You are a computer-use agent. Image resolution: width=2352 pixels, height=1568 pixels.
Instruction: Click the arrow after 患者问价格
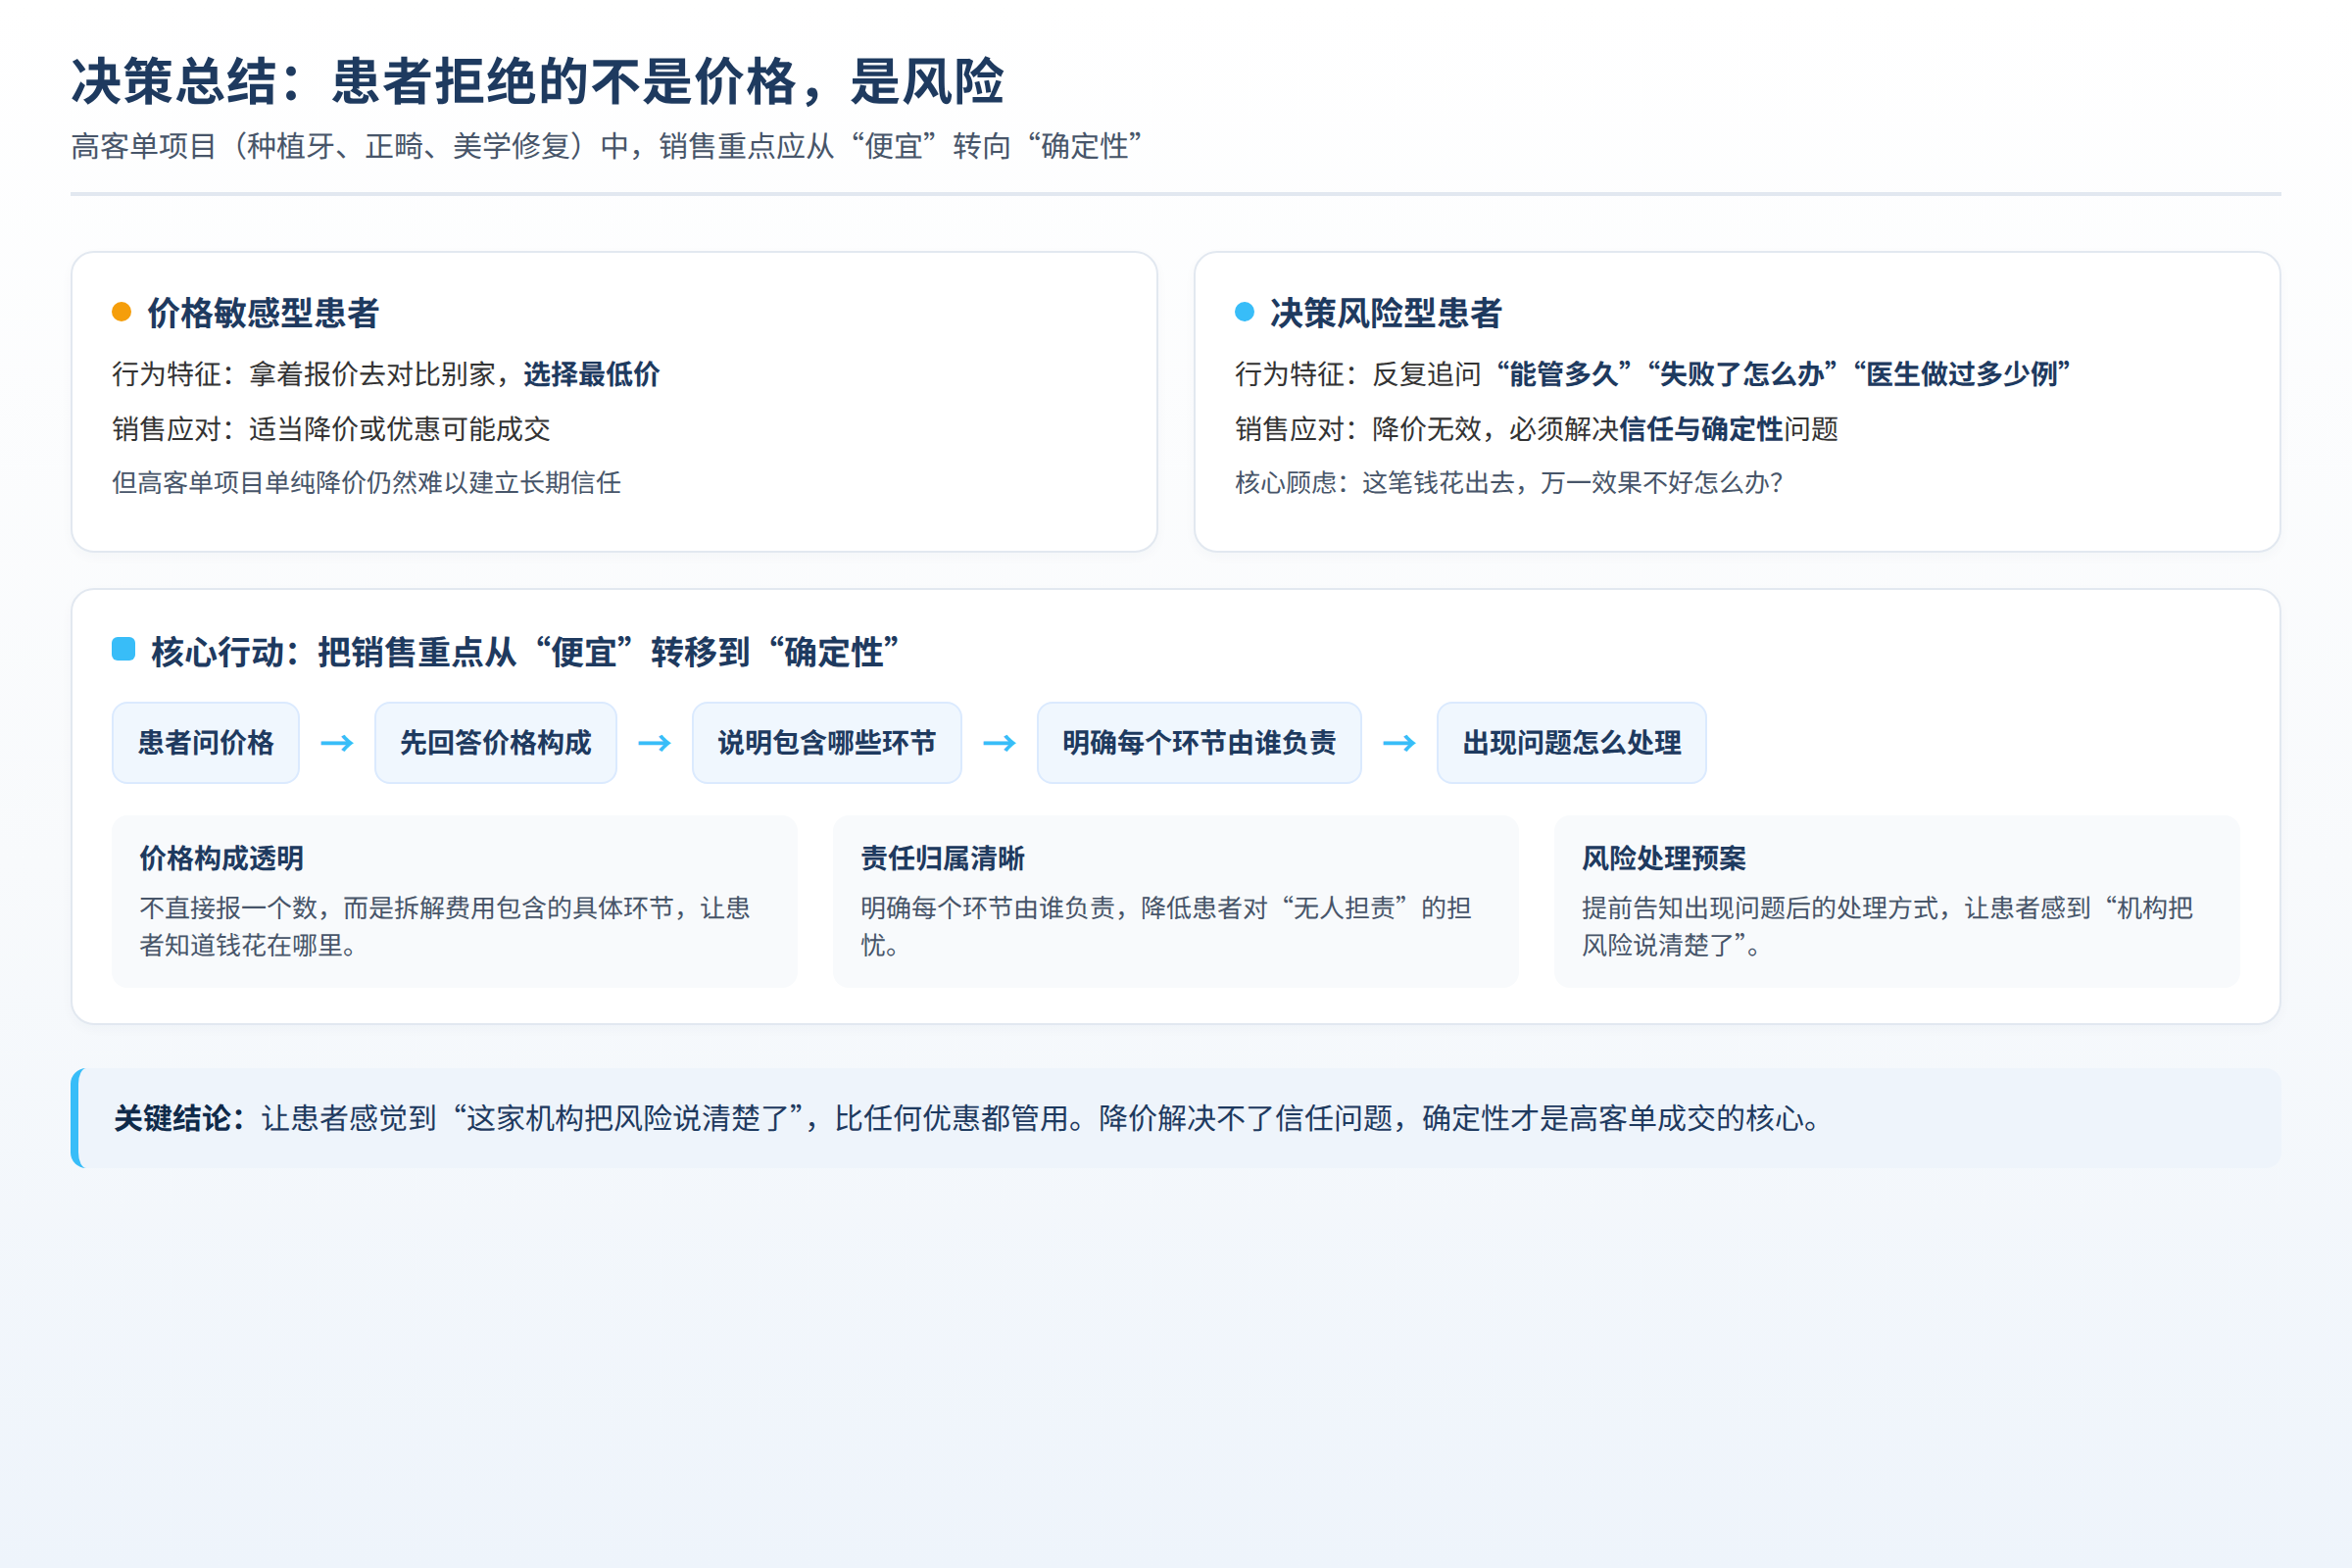[x=337, y=743]
